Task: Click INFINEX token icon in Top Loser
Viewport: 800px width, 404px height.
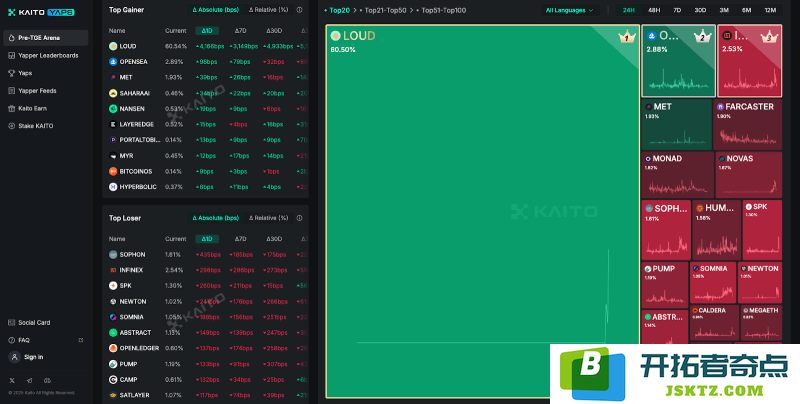Action: (113, 270)
